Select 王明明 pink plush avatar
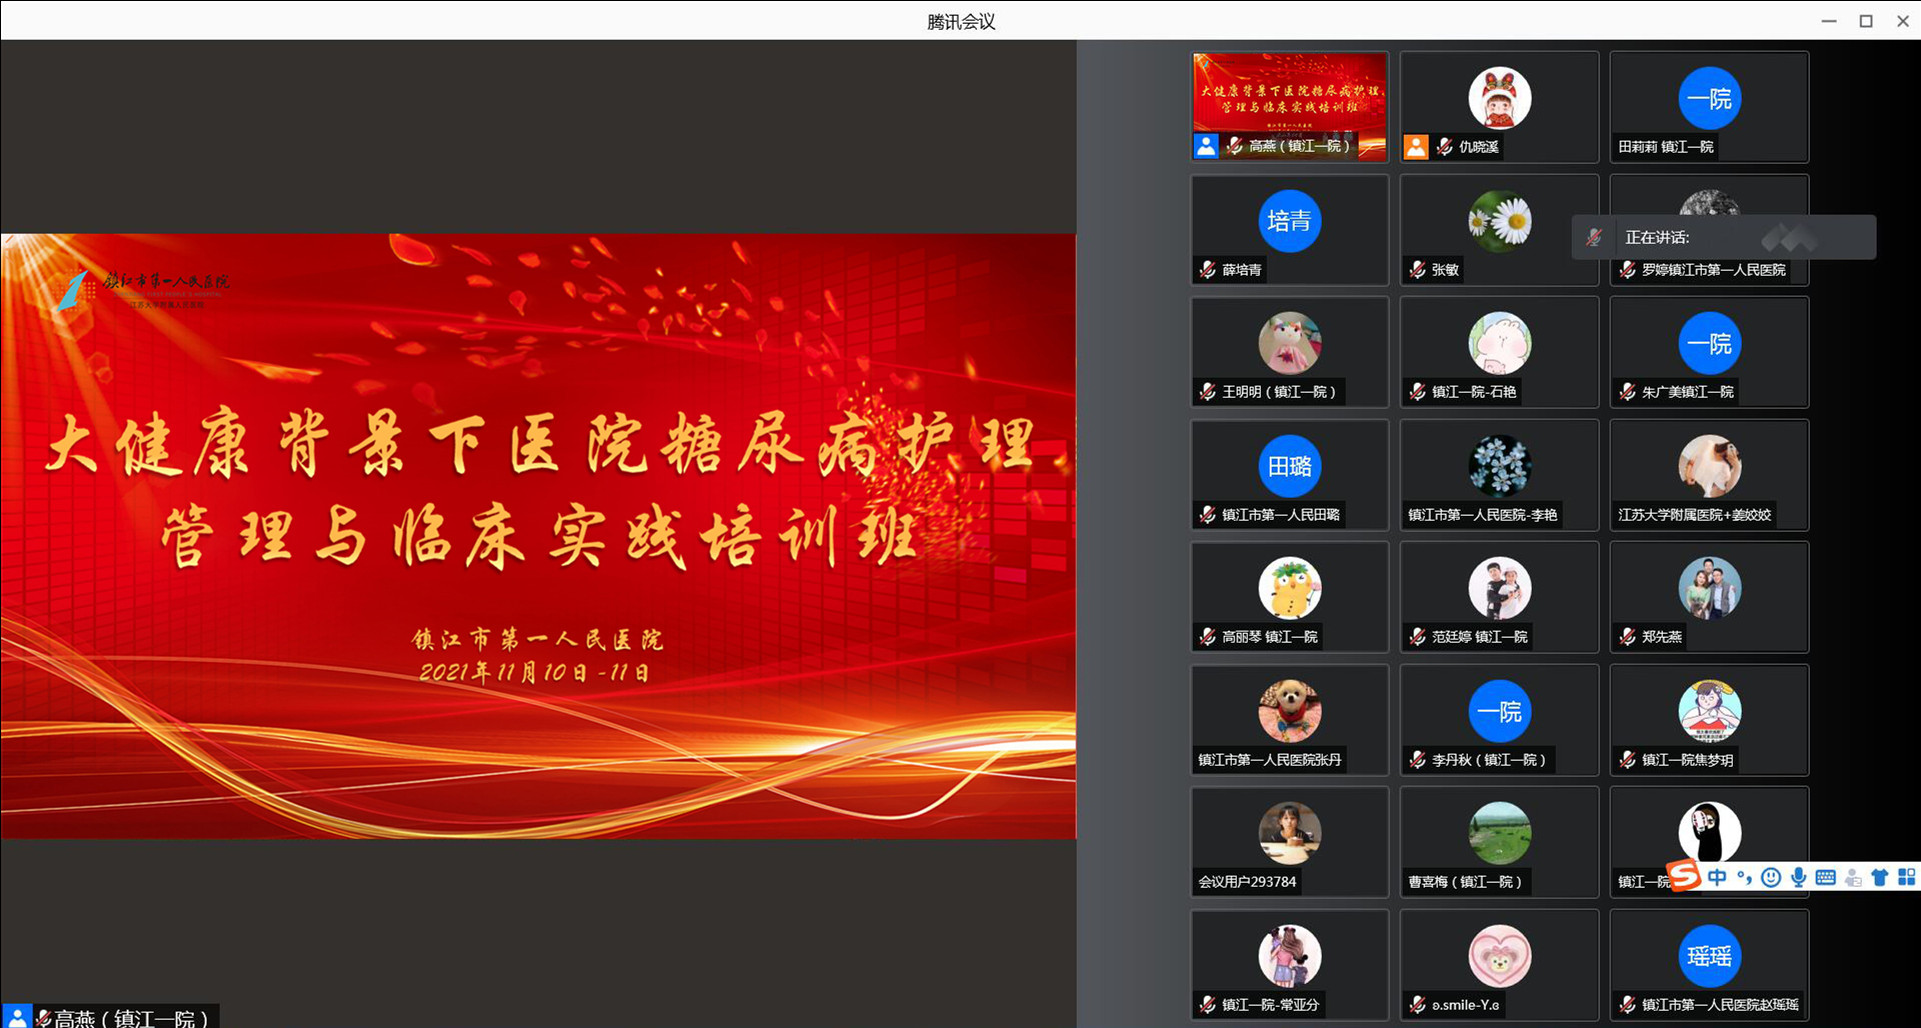Image resolution: width=1921 pixels, height=1028 pixels. pyautogui.click(x=1289, y=343)
